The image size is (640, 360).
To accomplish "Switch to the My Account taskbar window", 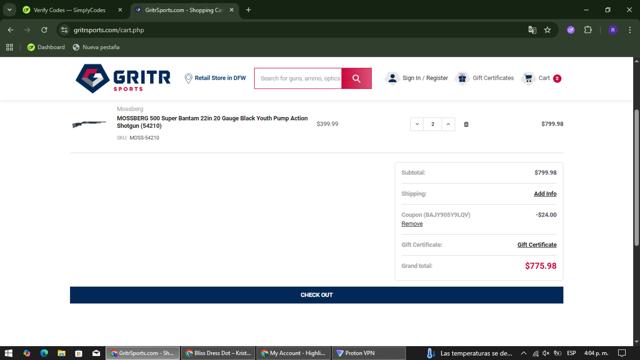I will 293,353.
